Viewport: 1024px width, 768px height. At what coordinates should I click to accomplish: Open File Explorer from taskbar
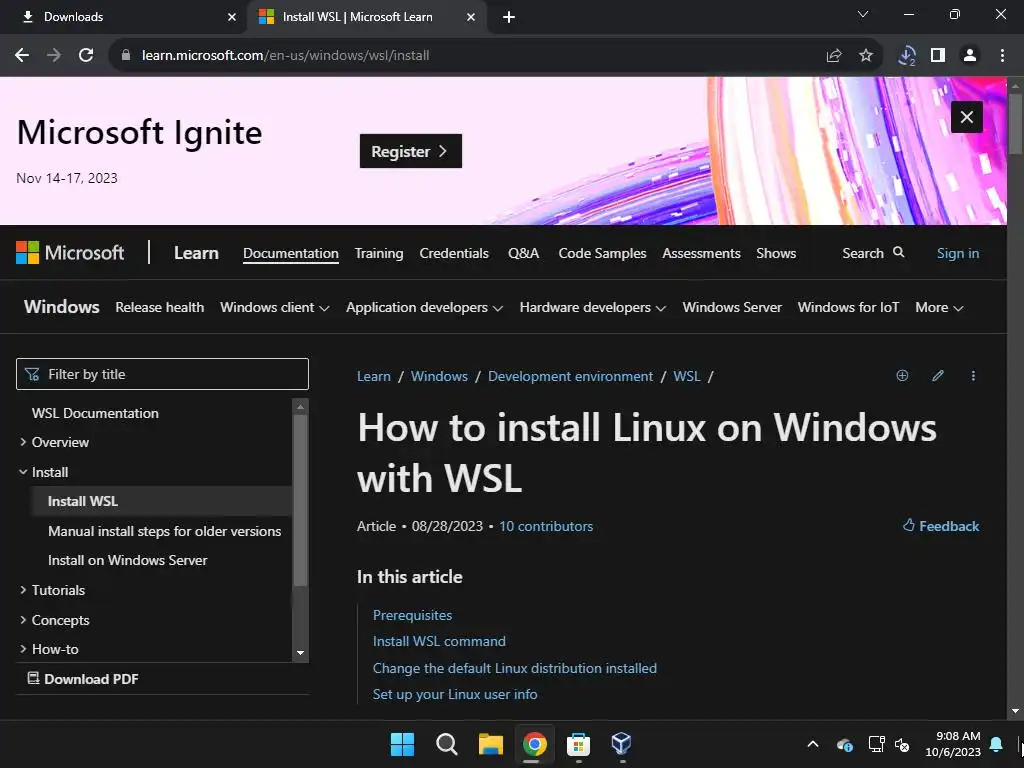[490, 744]
